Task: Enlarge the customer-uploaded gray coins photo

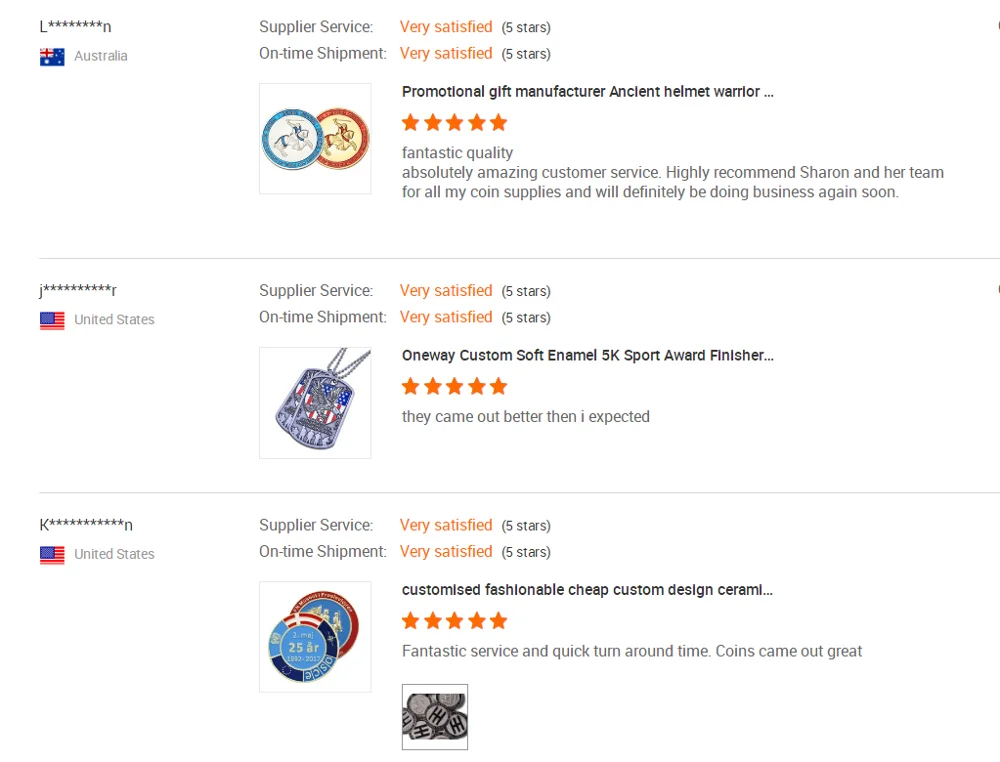Action: tap(435, 717)
